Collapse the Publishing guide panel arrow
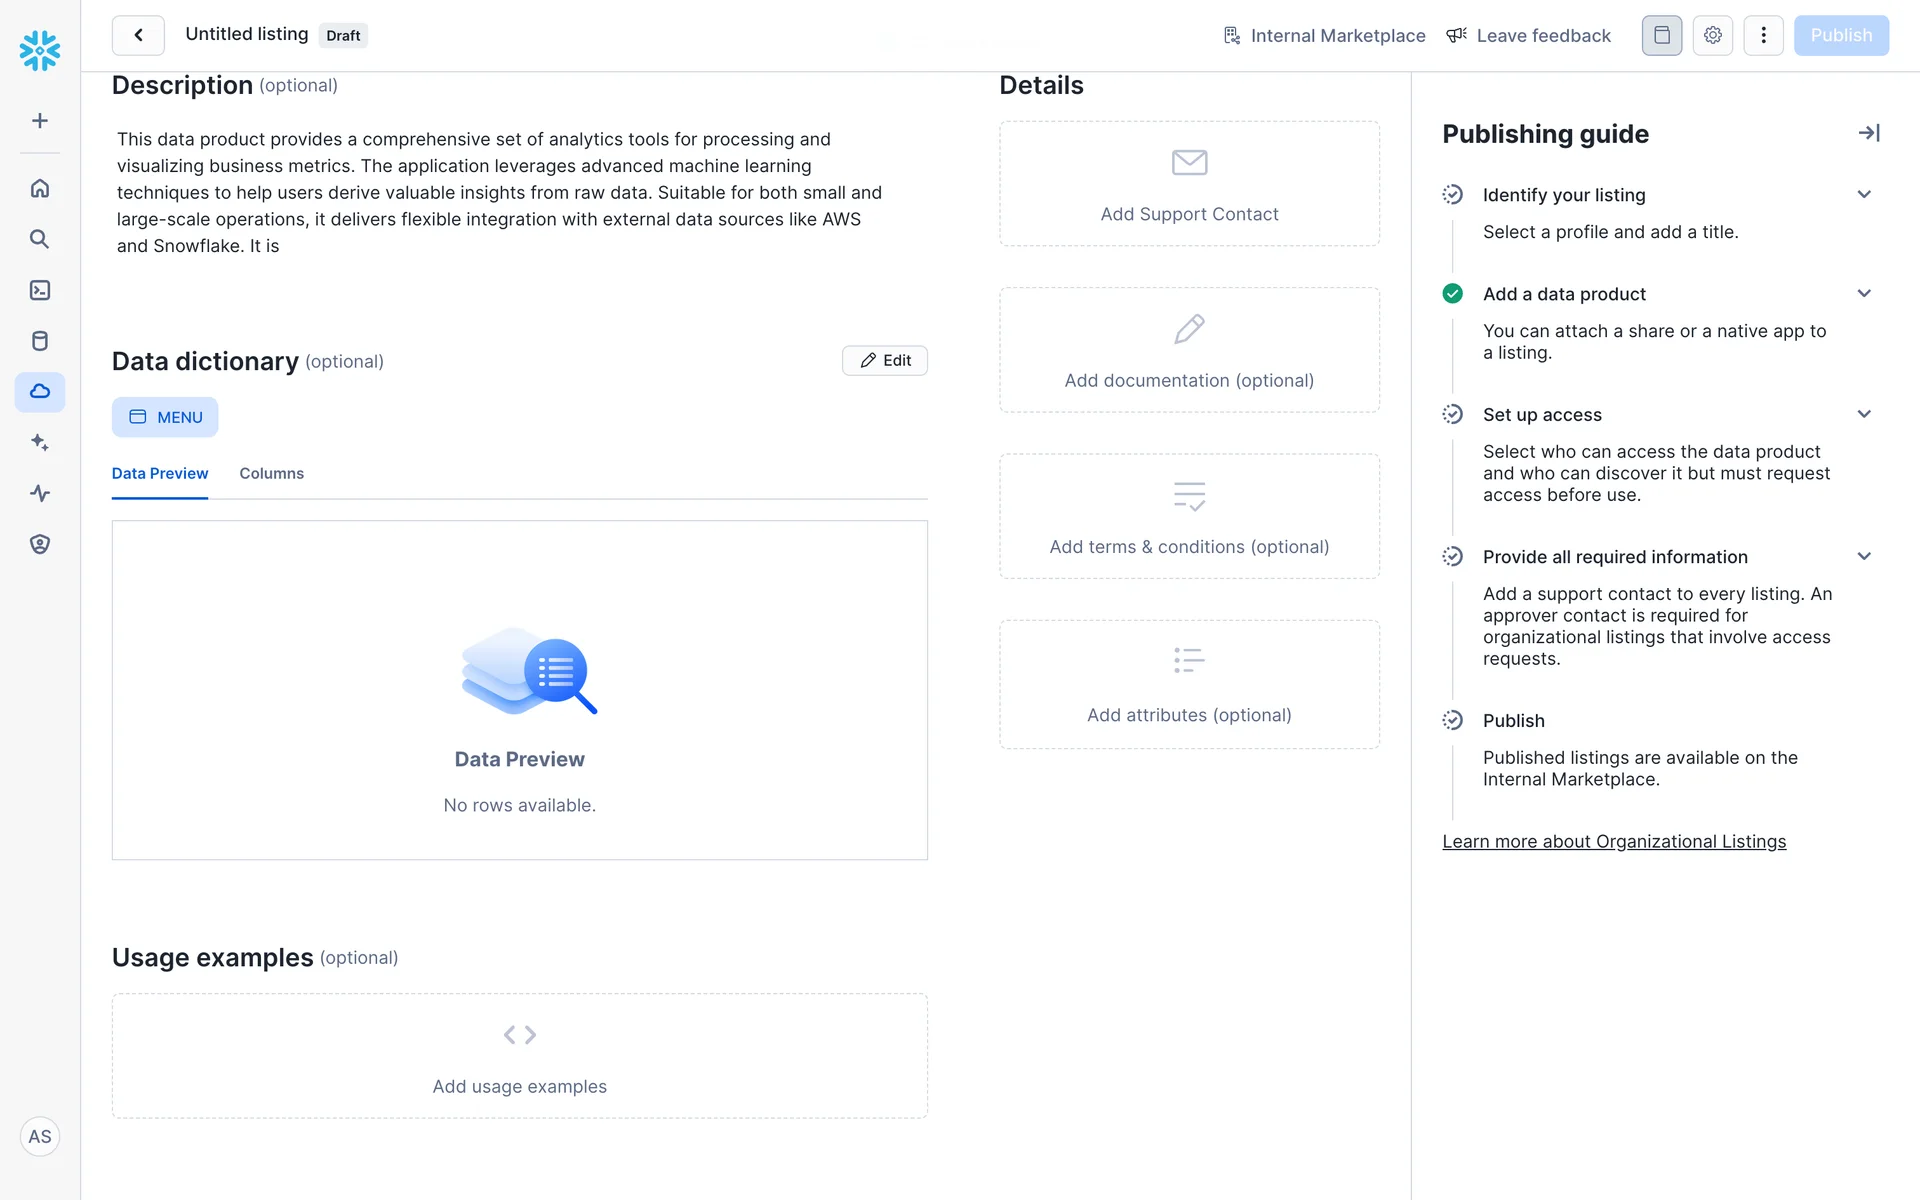 tap(1868, 133)
